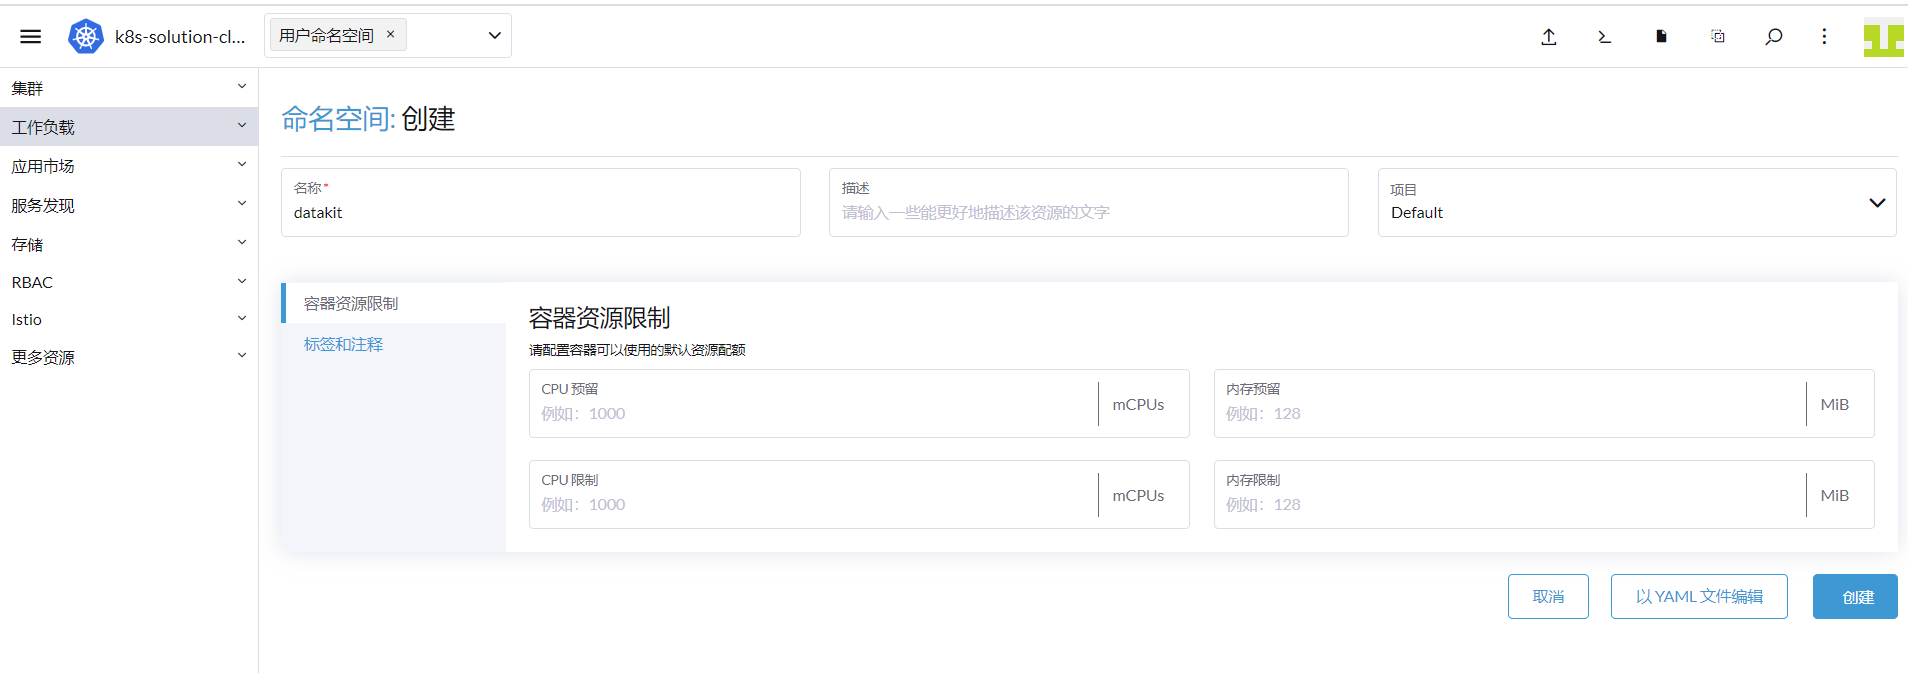Switch to the 标签和注释 tab
The image size is (1908, 673).
pos(343,344)
